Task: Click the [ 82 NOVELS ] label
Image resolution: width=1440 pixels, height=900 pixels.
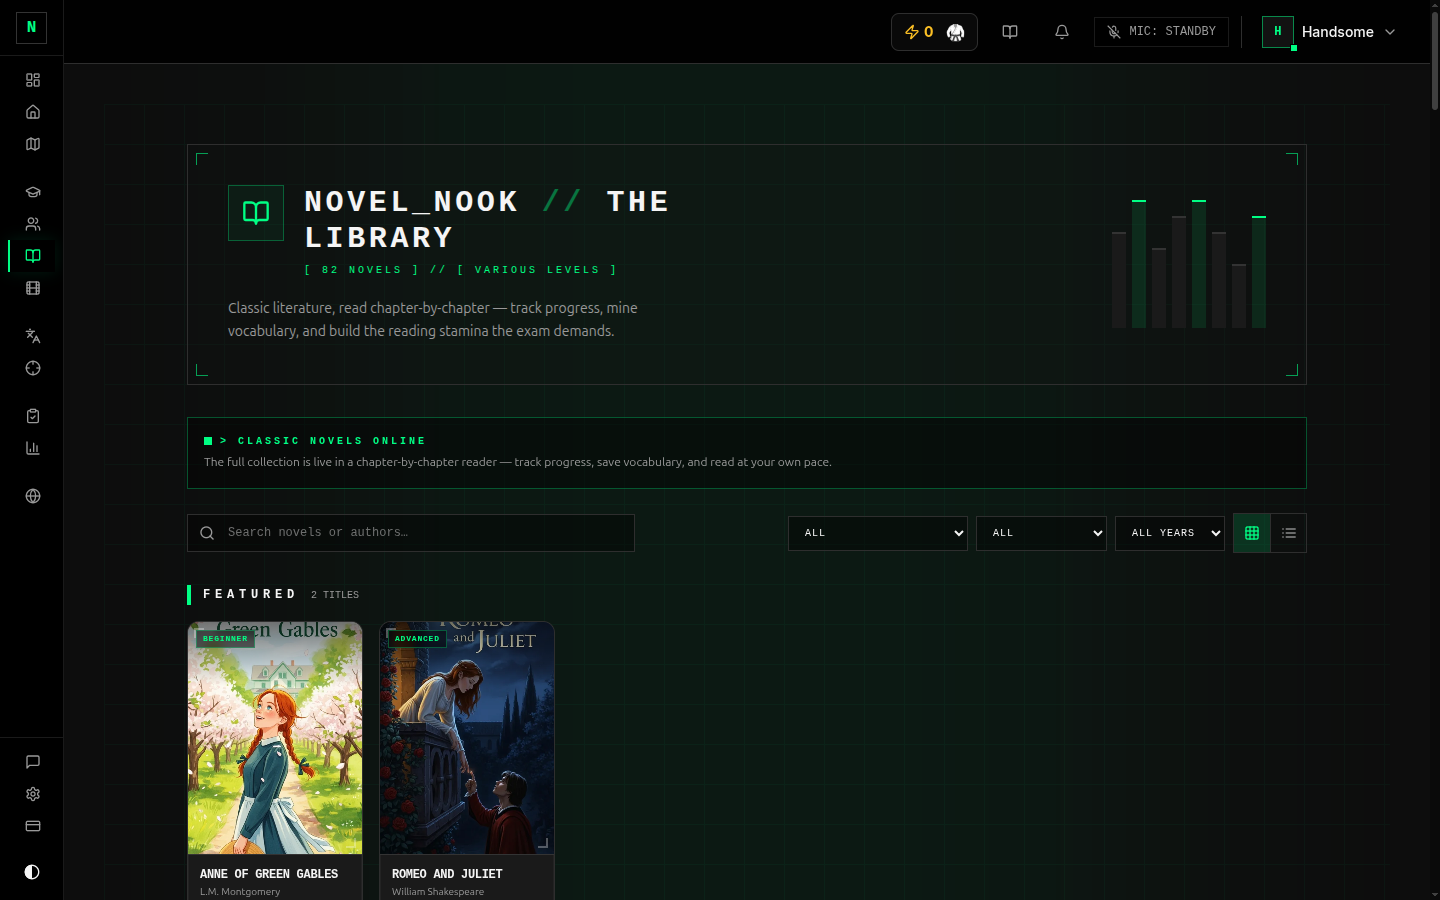Action: [x=362, y=270]
